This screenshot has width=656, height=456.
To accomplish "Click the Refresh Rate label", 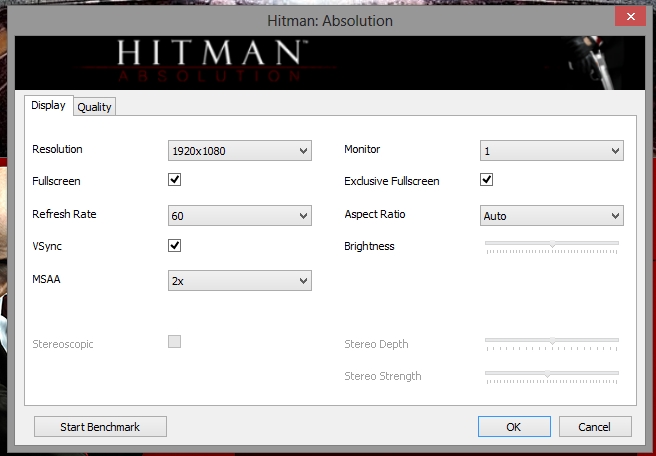I will tap(64, 214).
